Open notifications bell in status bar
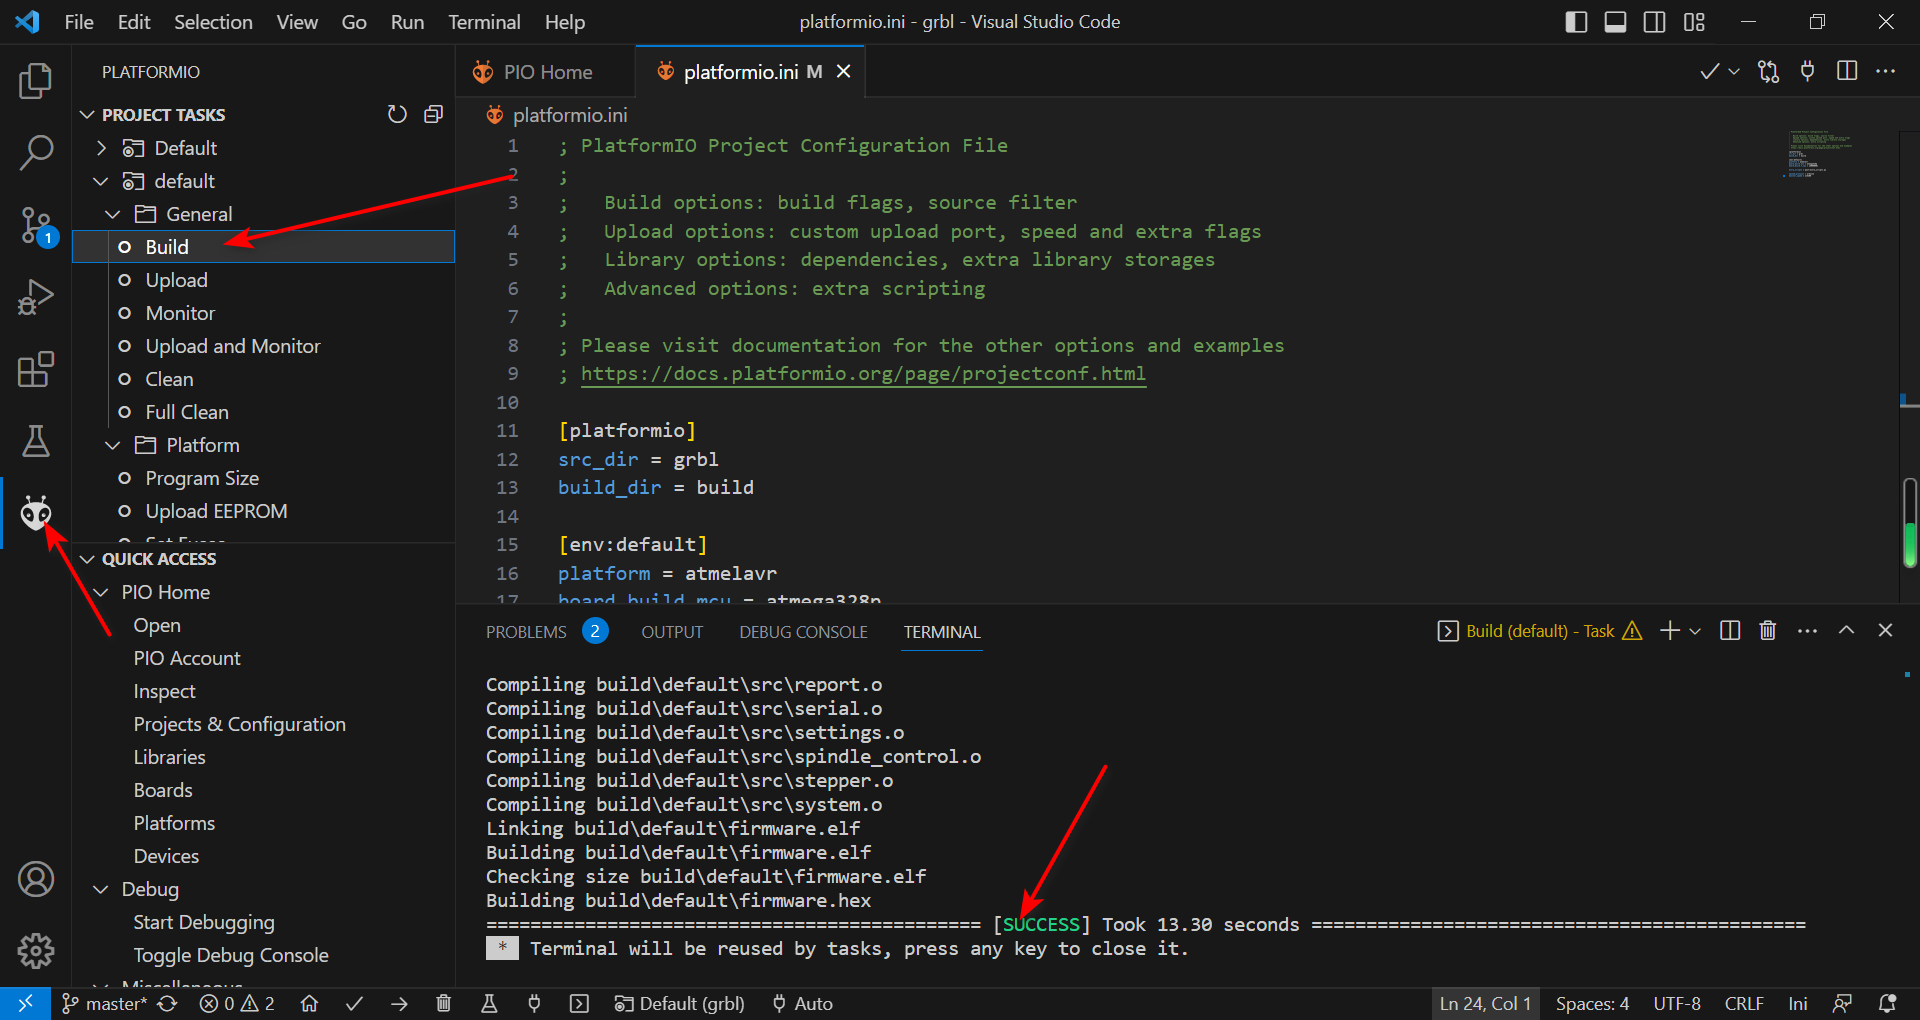The height and width of the screenshot is (1020, 1920). [x=1888, y=1003]
